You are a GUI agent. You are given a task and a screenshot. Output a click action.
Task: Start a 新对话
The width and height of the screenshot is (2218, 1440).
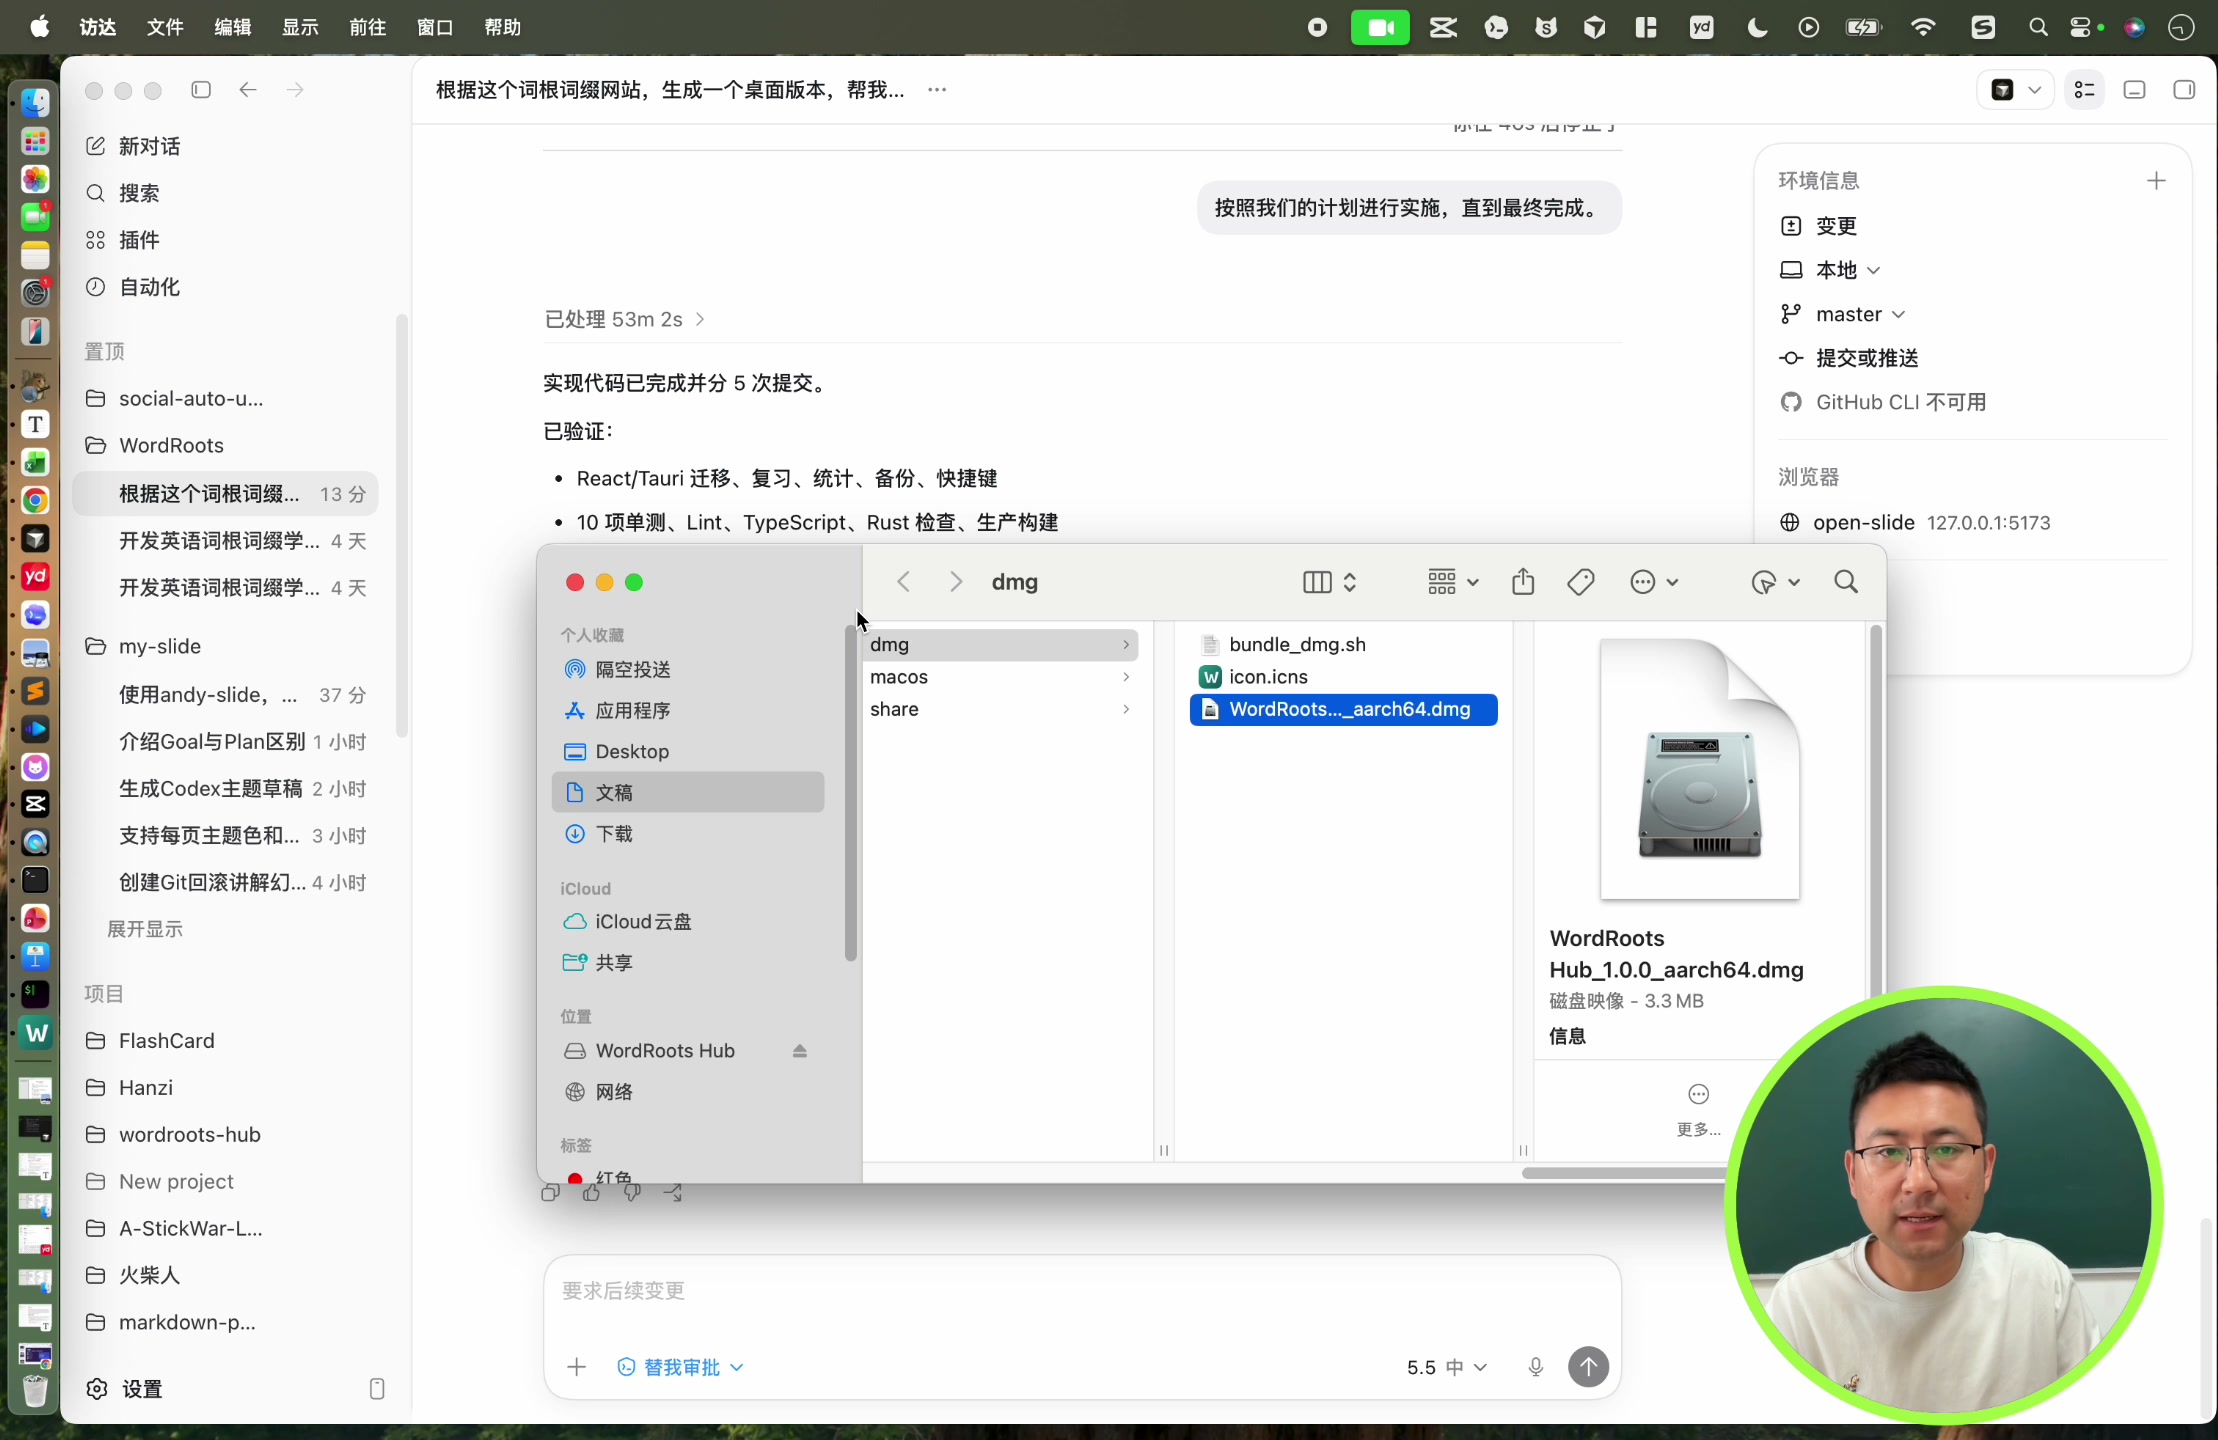pos(148,146)
